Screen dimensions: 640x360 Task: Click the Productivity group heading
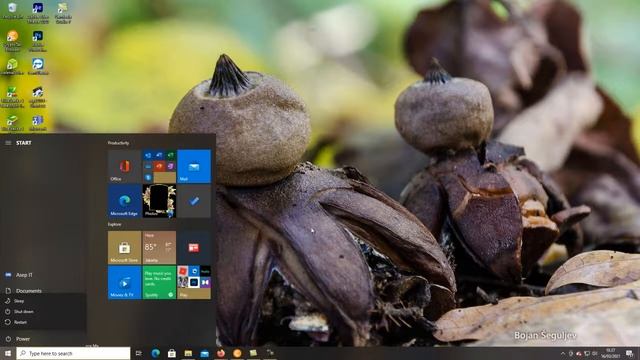point(118,143)
